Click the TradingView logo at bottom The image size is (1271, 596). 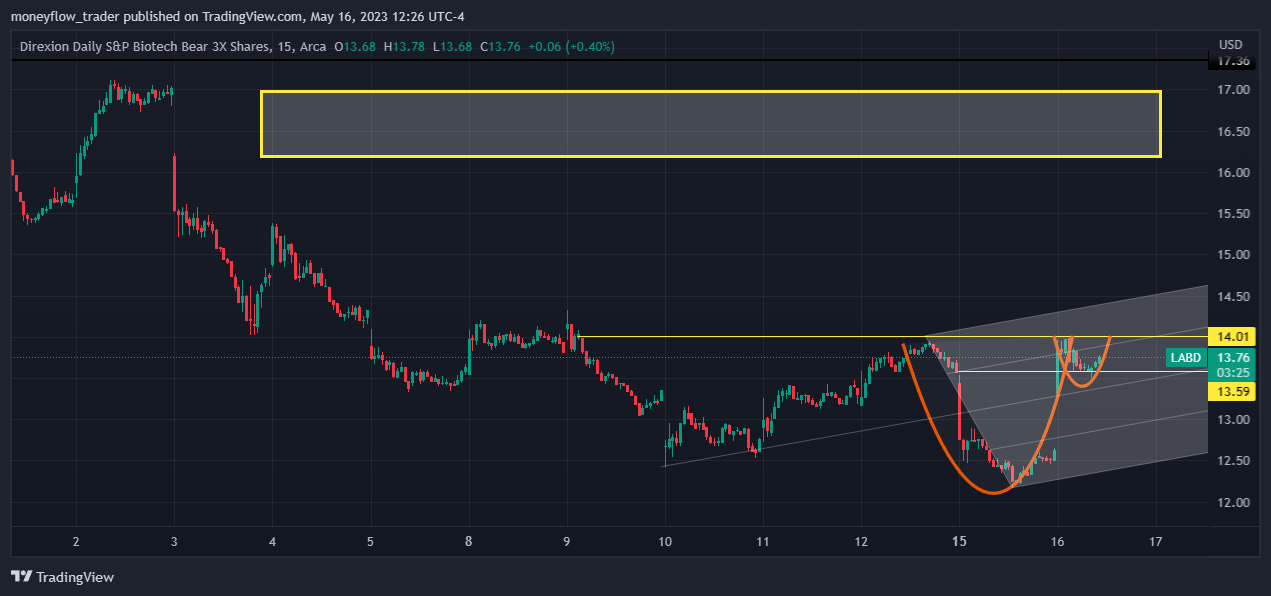(x=62, y=577)
